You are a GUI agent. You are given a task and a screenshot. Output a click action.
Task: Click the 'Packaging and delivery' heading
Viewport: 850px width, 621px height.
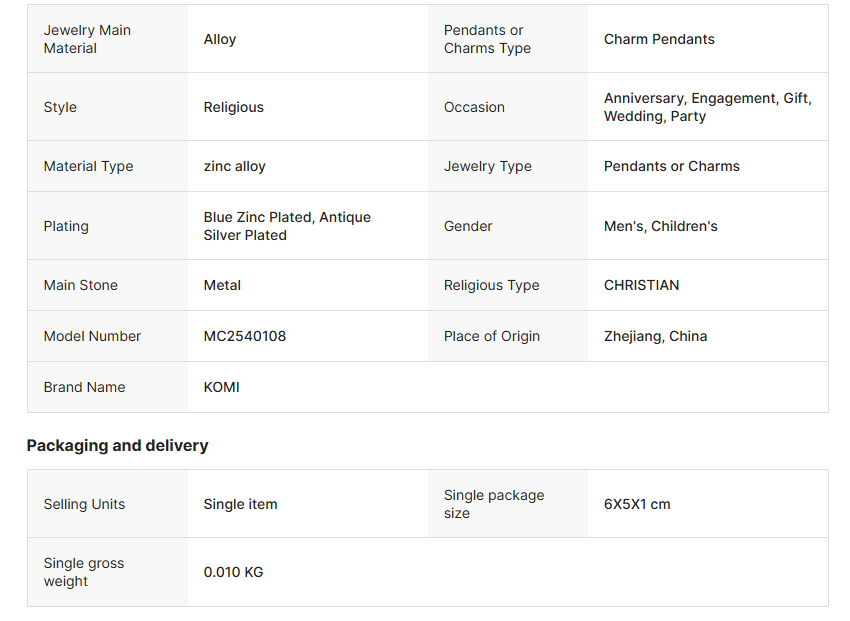pyautogui.click(x=117, y=445)
